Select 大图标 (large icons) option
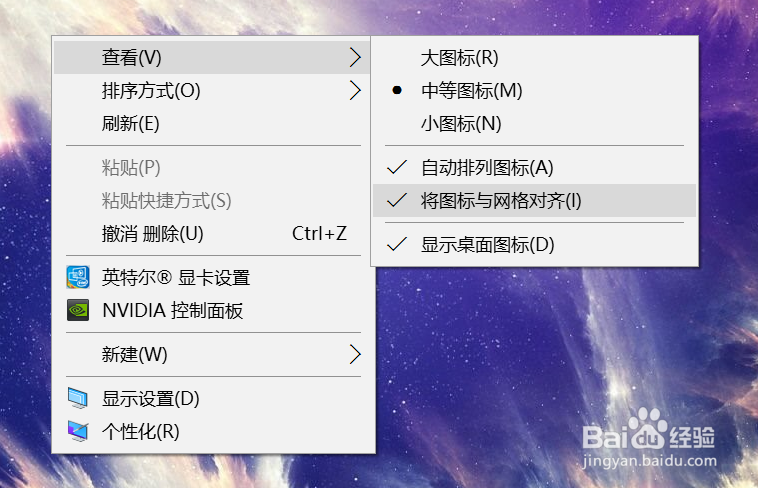Viewport: 758px width, 488px height. click(x=459, y=58)
